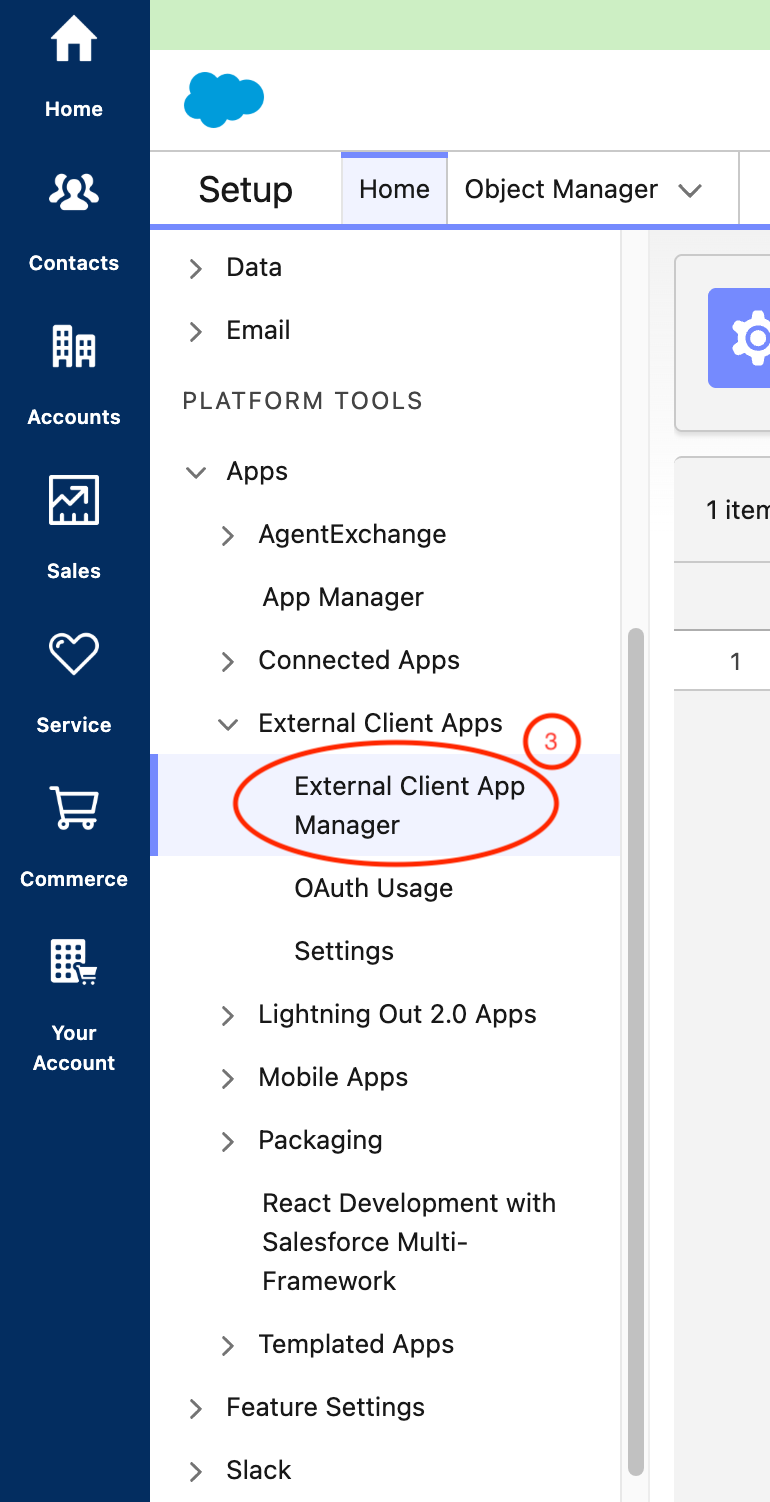Expand the Packaging node
The image size is (770, 1502).
point(228,1141)
